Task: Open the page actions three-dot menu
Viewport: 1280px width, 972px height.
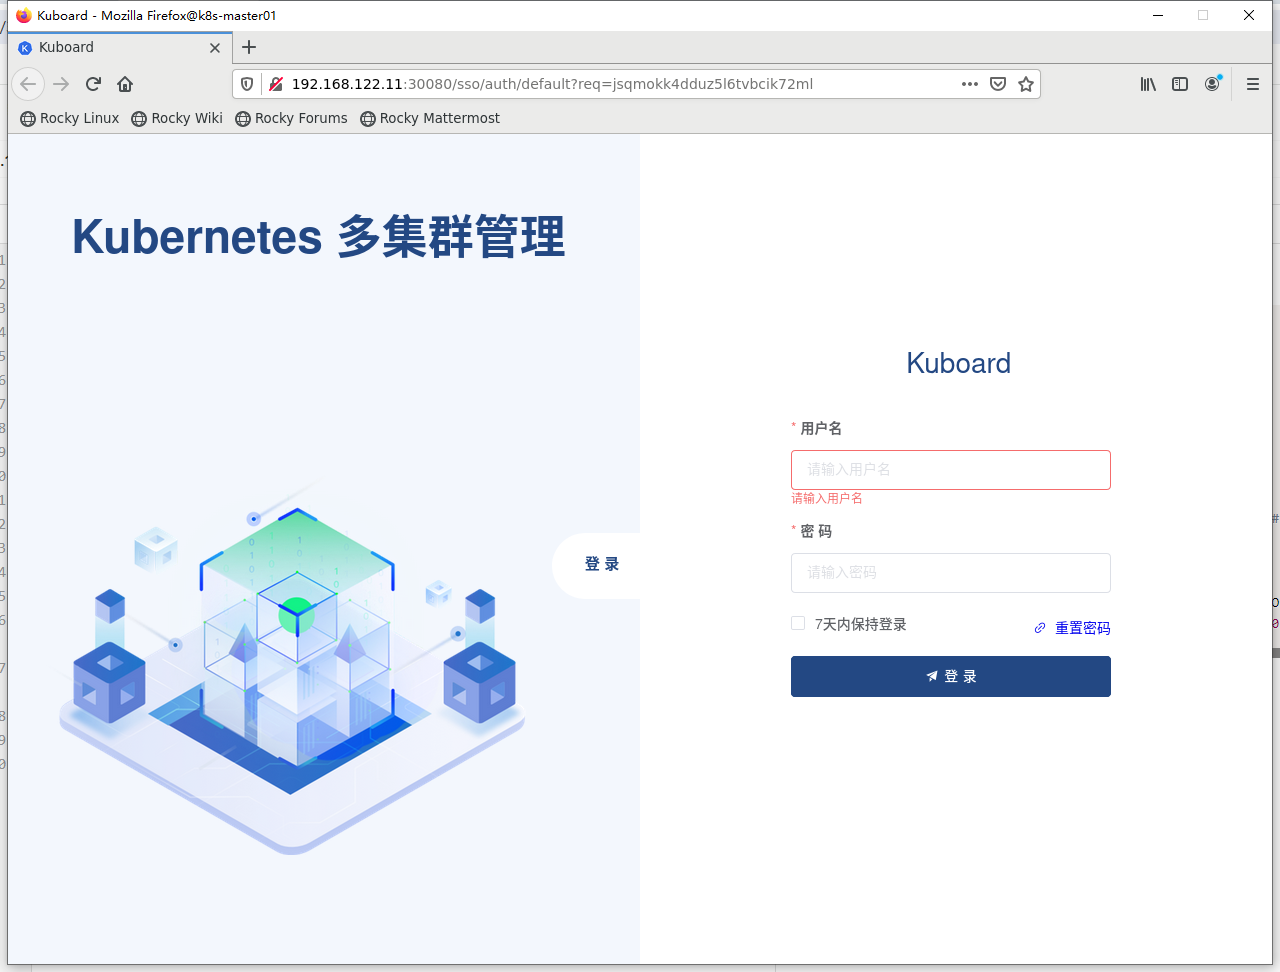Action: pyautogui.click(x=970, y=84)
